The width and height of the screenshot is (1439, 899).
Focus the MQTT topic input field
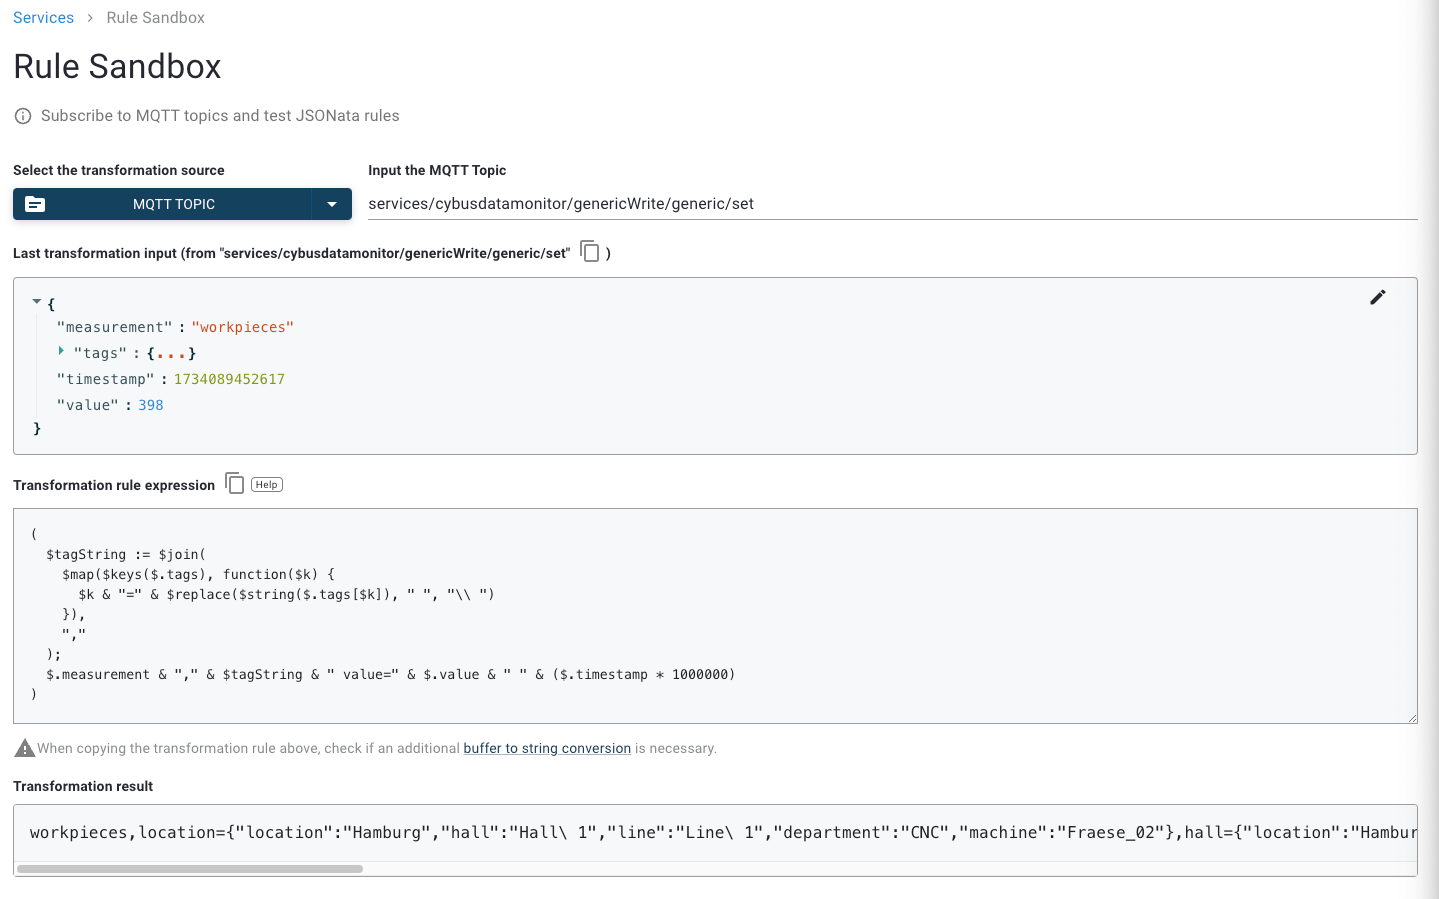pyautogui.click(x=890, y=204)
